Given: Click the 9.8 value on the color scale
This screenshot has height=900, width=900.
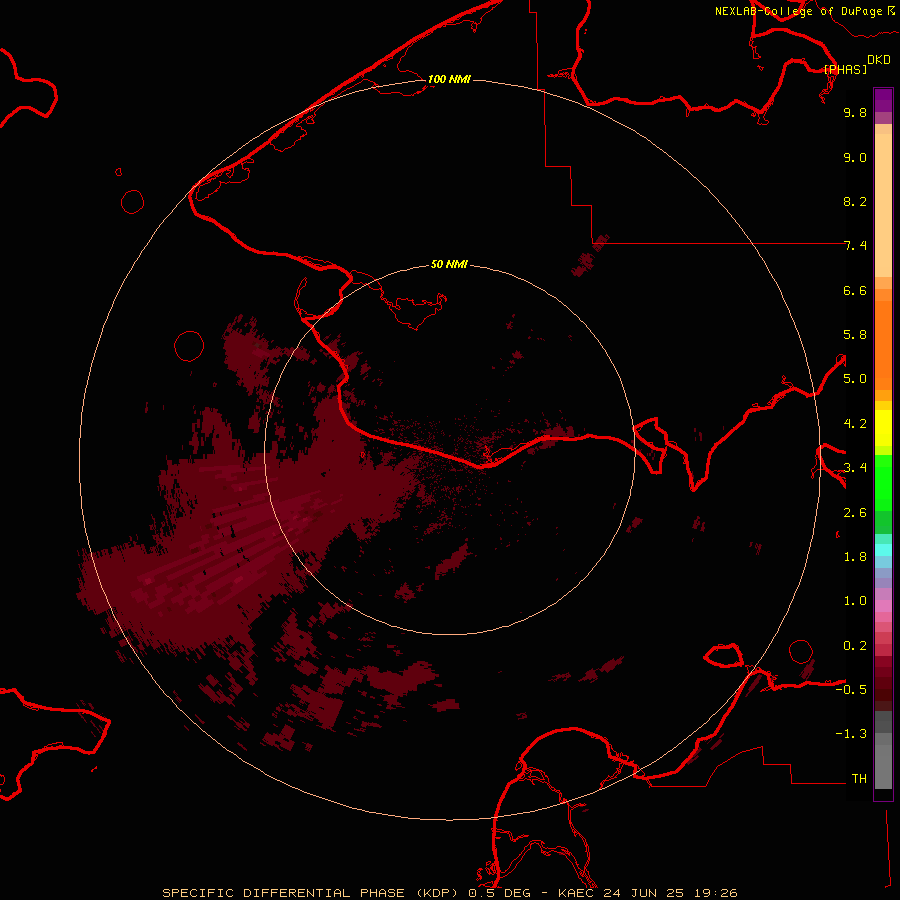Looking at the screenshot, I should coord(855,112).
